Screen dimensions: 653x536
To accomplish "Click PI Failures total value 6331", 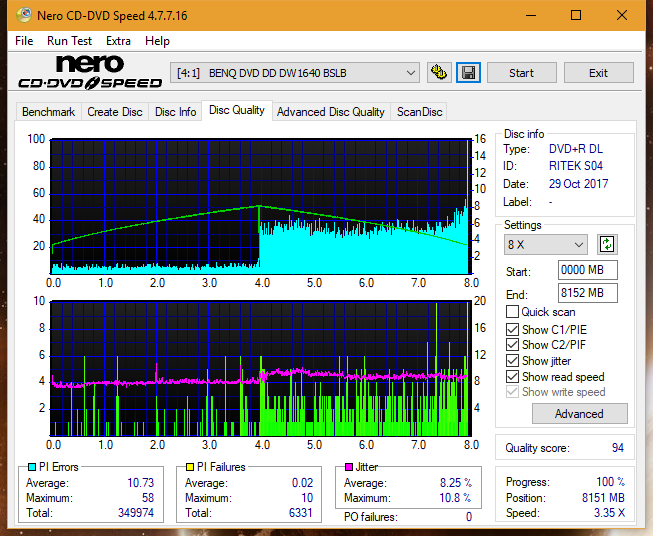I will click(300, 513).
